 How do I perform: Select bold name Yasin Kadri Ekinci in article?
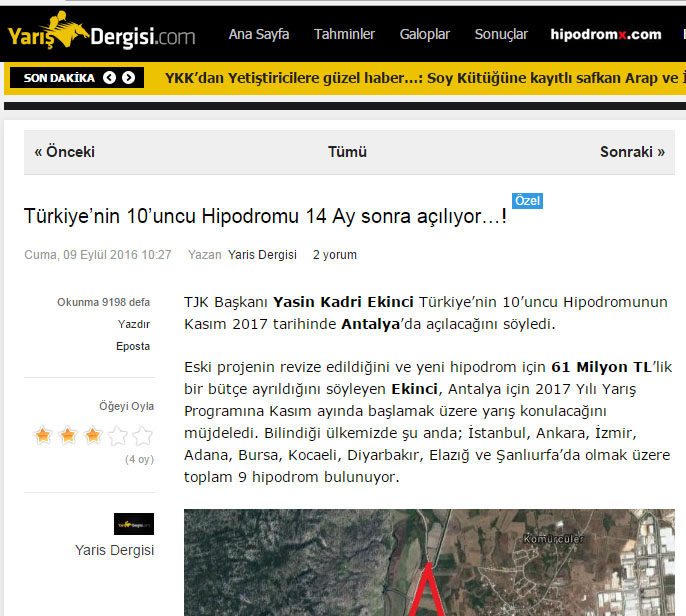click(x=343, y=302)
